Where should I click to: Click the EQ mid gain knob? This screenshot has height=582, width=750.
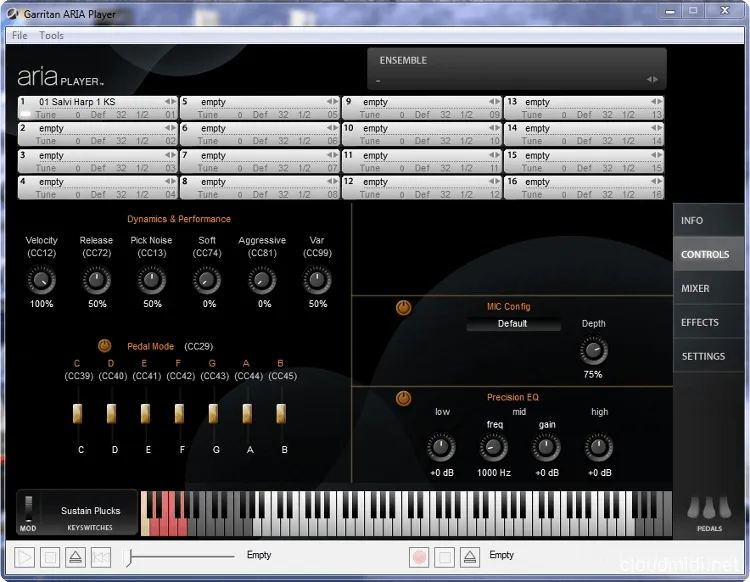pyautogui.click(x=546, y=447)
